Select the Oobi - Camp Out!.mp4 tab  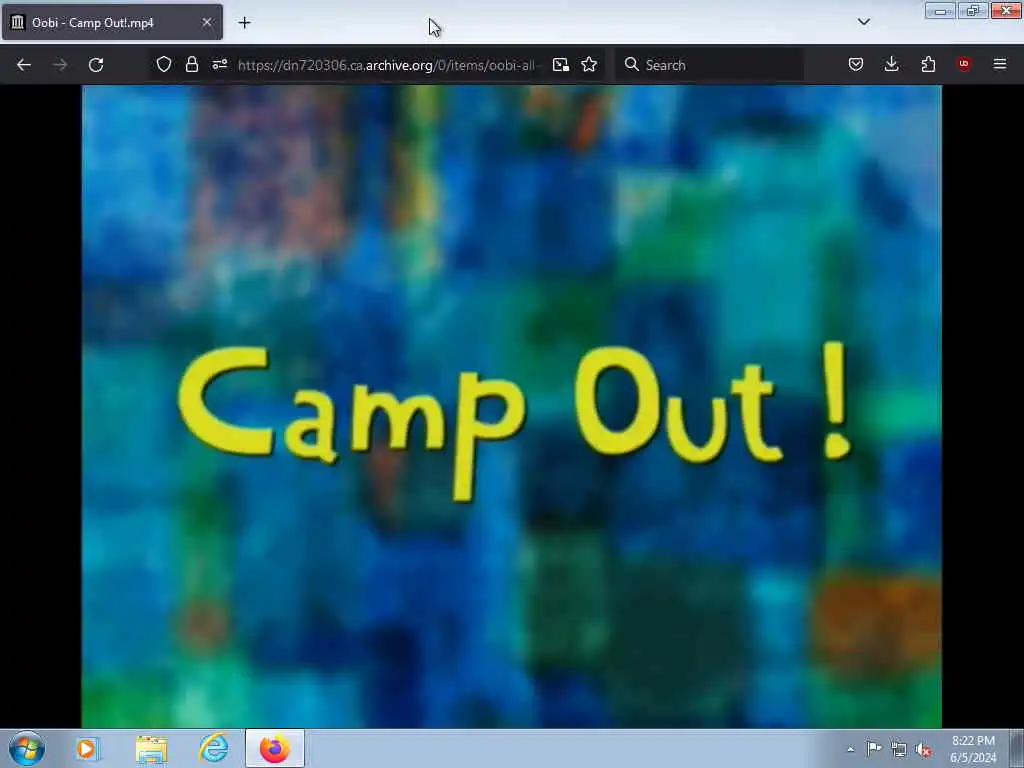(112, 22)
